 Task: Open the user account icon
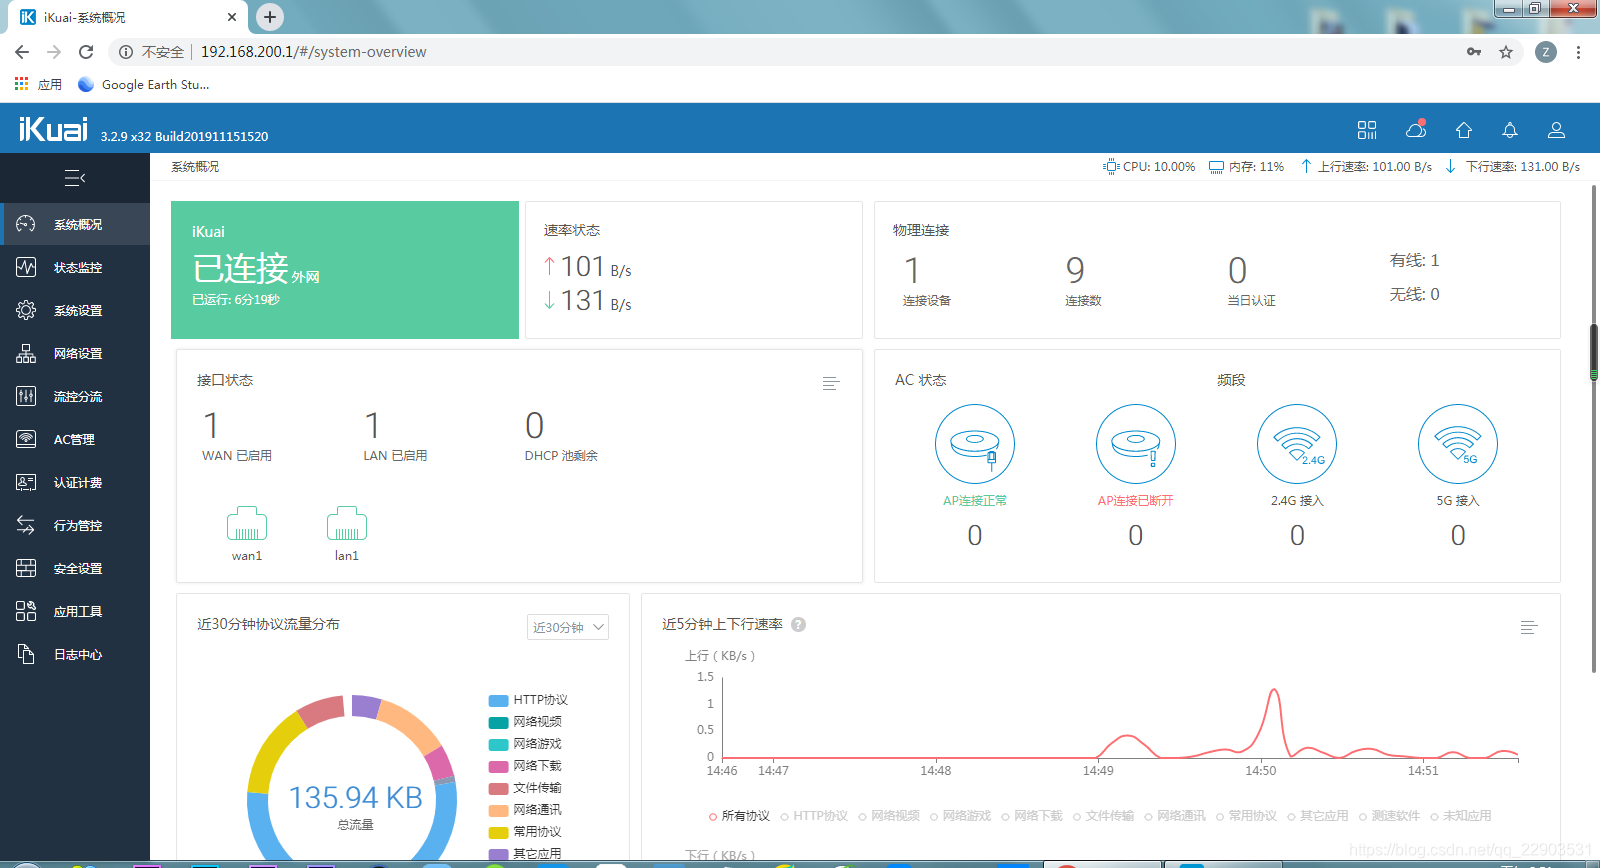click(1556, 130)
